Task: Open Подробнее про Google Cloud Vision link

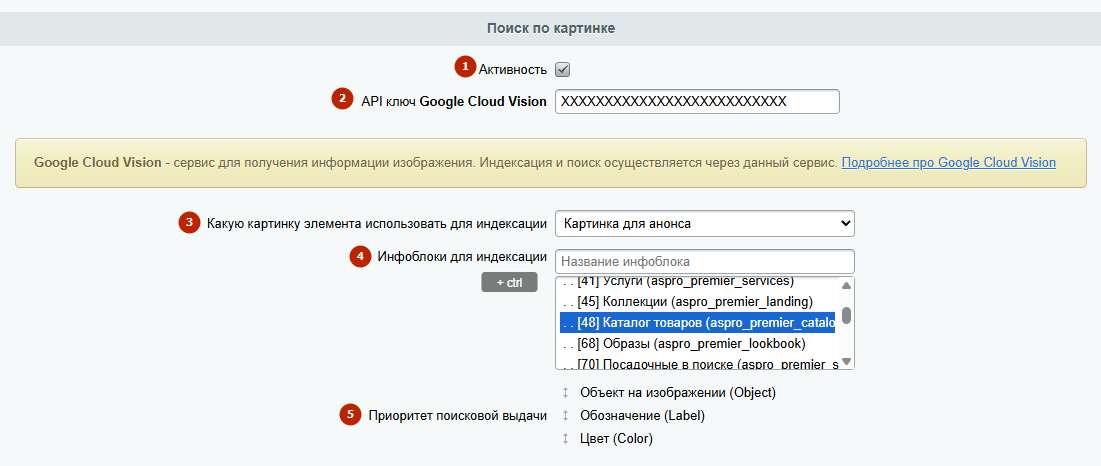Action: pos(948,162)
